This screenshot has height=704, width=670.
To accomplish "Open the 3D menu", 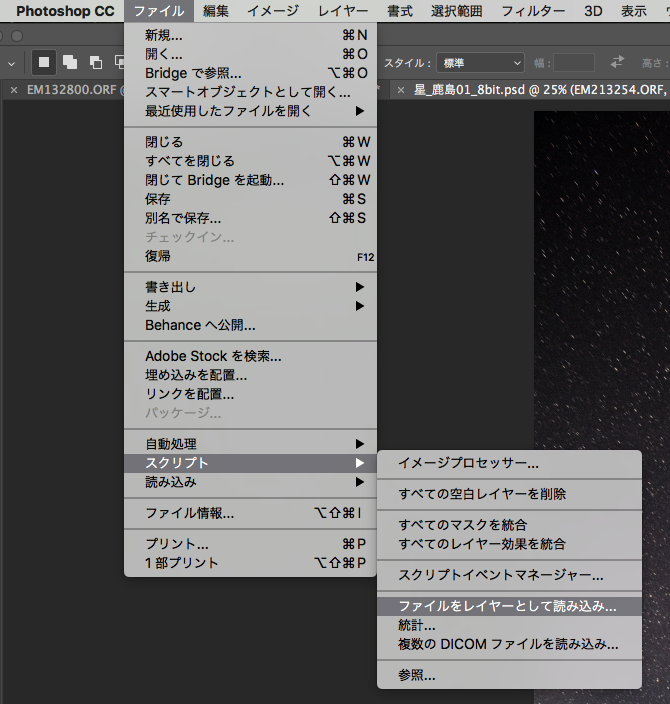I will (593, 11).
